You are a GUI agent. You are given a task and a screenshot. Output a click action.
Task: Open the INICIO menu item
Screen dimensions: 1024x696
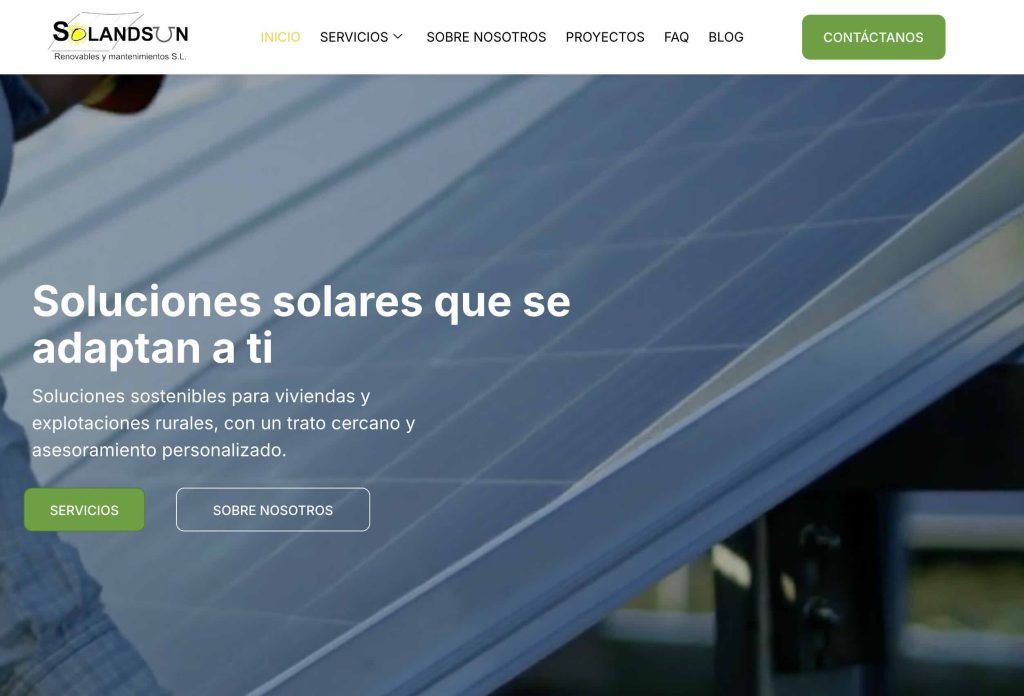click(280, 37)
